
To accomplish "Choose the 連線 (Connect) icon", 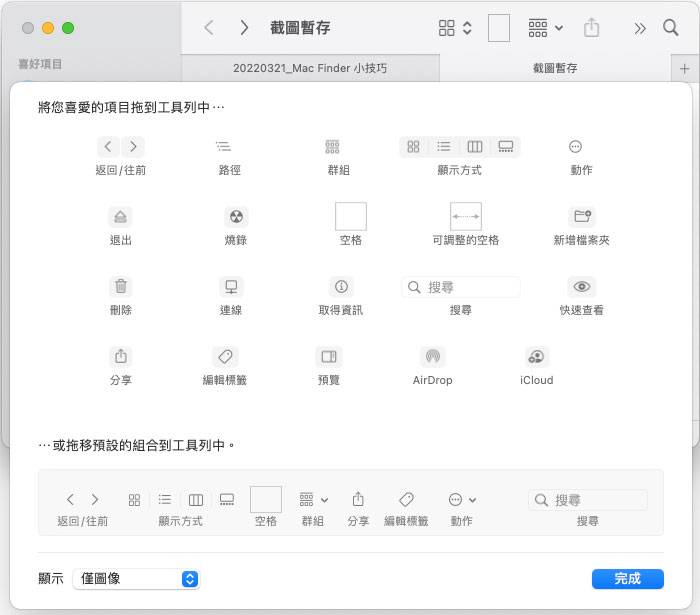I will pos(231,286).
